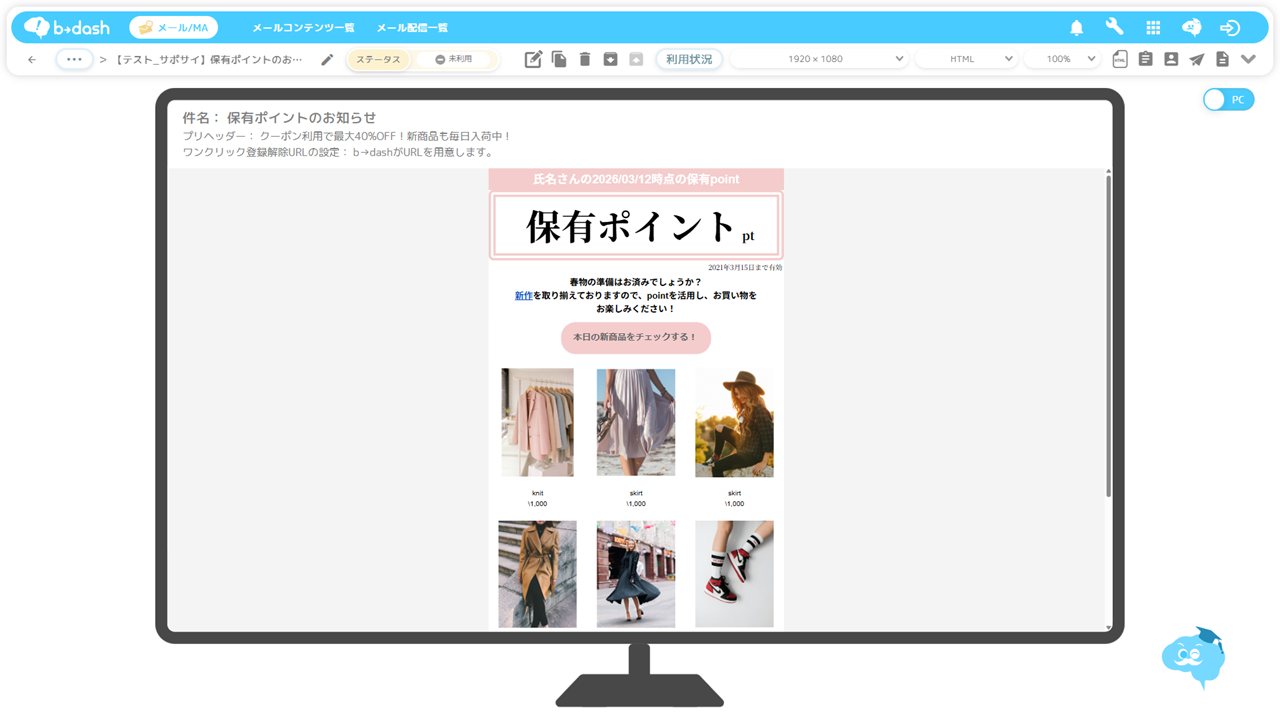Click the pencil icon to rename title
1280x720 pixels.
click(327, 60)
